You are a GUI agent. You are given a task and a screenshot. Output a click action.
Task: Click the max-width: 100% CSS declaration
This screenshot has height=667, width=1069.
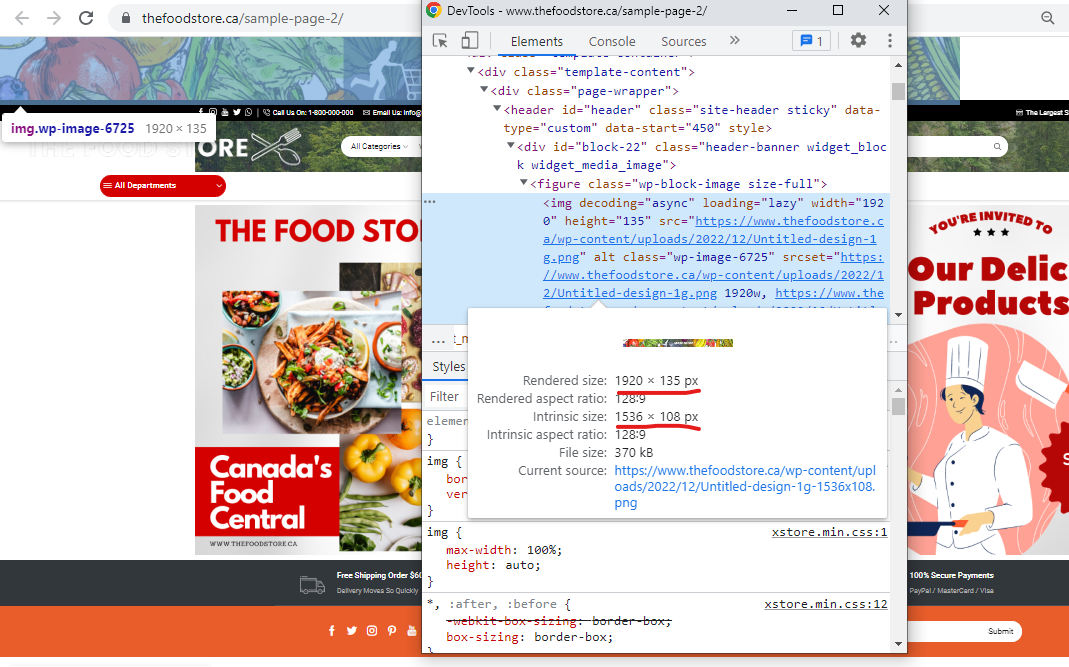[x=504, y=550]
